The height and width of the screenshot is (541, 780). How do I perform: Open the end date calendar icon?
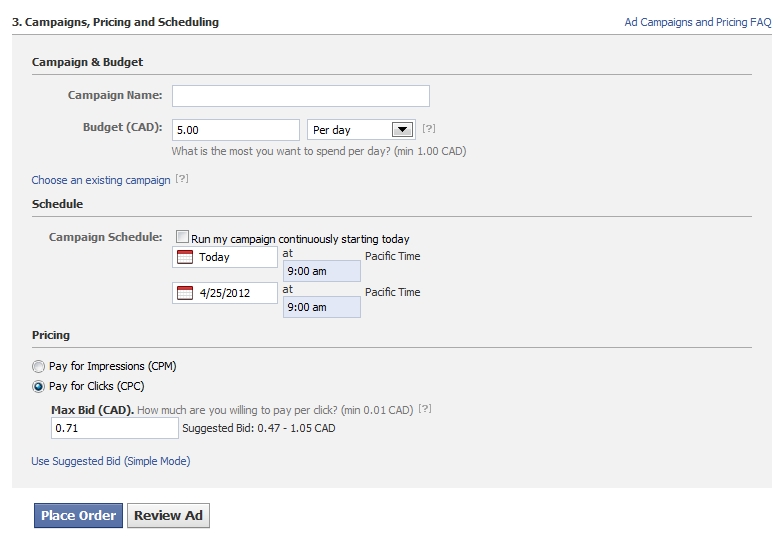(185, 293)
